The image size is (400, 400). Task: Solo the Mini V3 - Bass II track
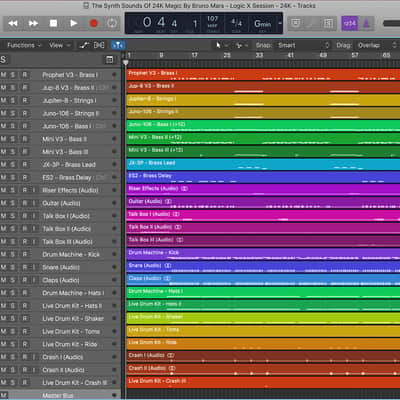(13, 139)
